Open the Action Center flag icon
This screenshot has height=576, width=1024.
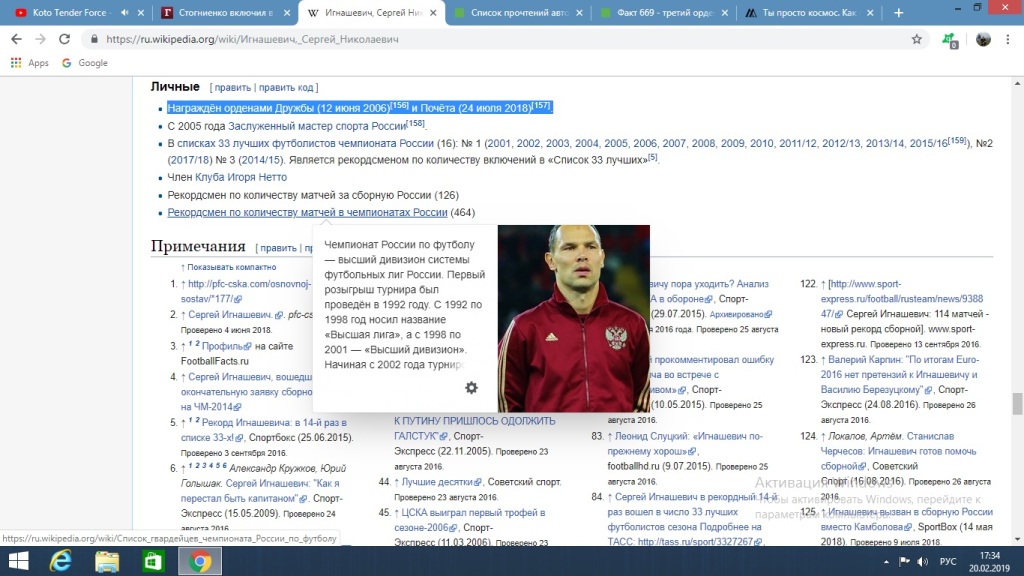[904, 562]
